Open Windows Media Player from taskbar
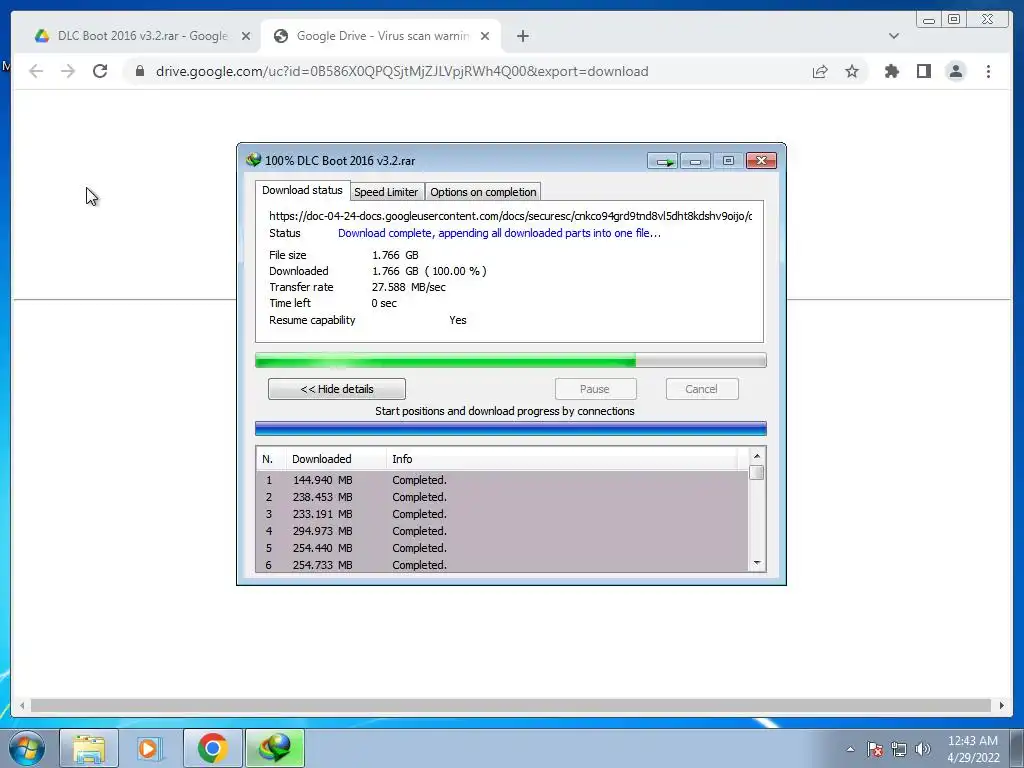Screen dimensions: 1024x768 coord(150,748)
